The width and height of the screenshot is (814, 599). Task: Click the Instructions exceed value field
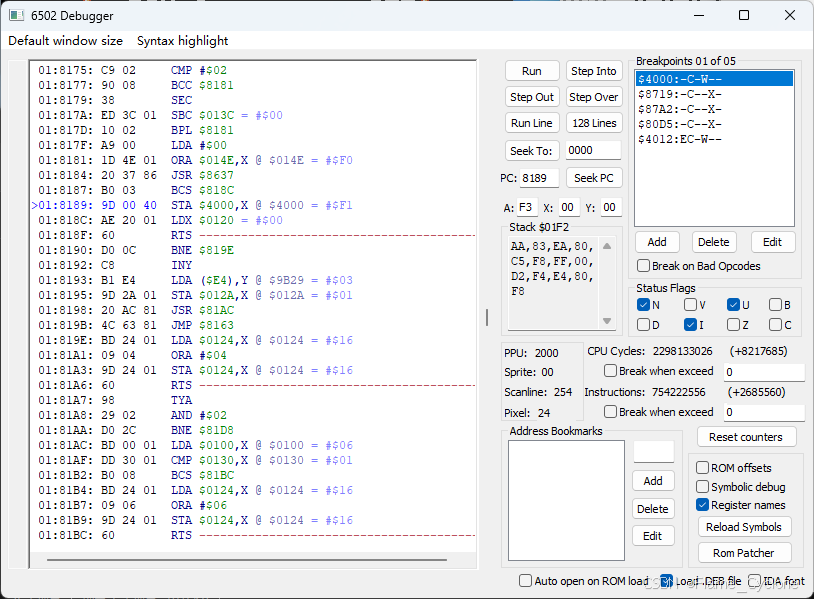(x=764, y=412)
